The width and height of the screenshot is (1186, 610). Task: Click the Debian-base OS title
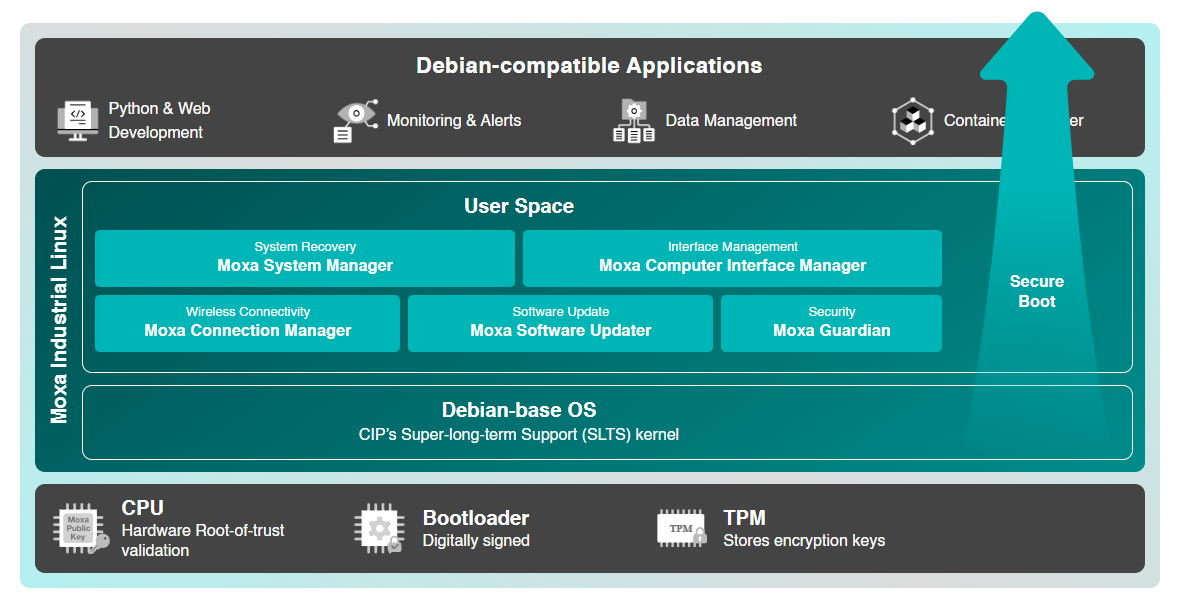click(x=519, y=410)
